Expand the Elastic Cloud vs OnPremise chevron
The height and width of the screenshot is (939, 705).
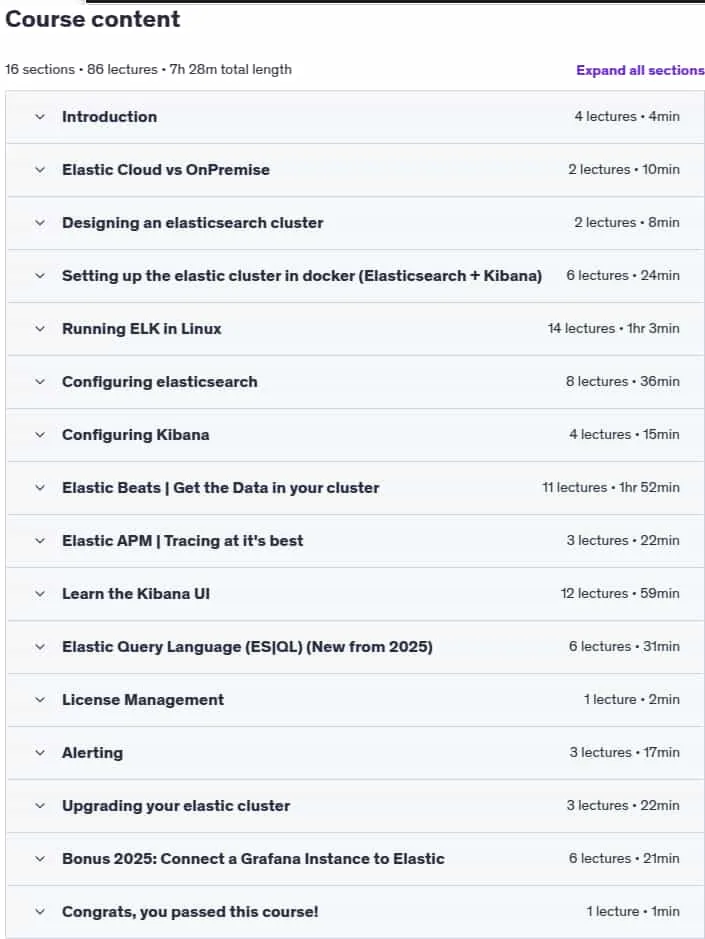tap(40, 170)
